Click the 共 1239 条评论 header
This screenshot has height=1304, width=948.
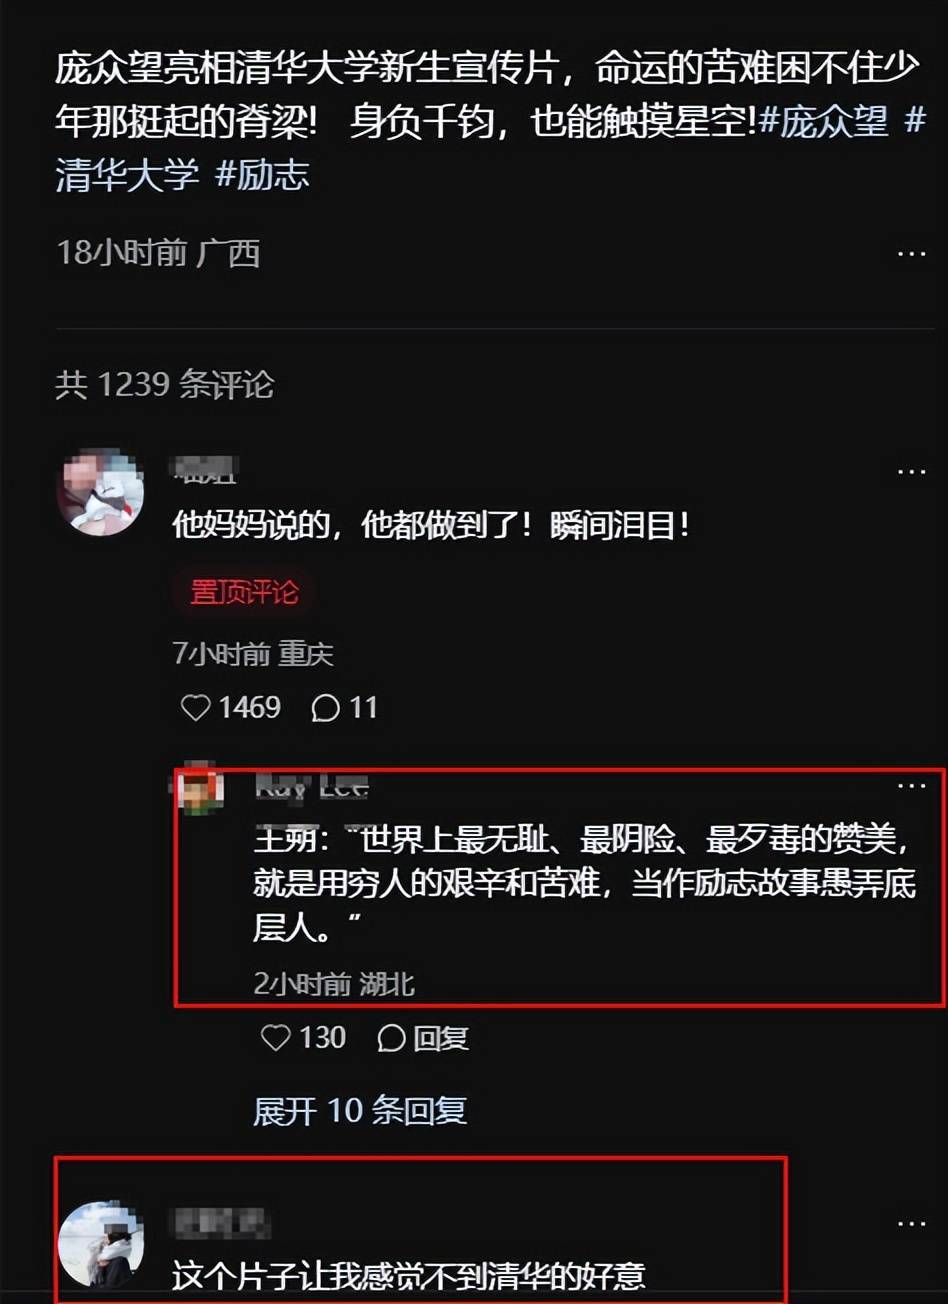click(x=165, y=385)
